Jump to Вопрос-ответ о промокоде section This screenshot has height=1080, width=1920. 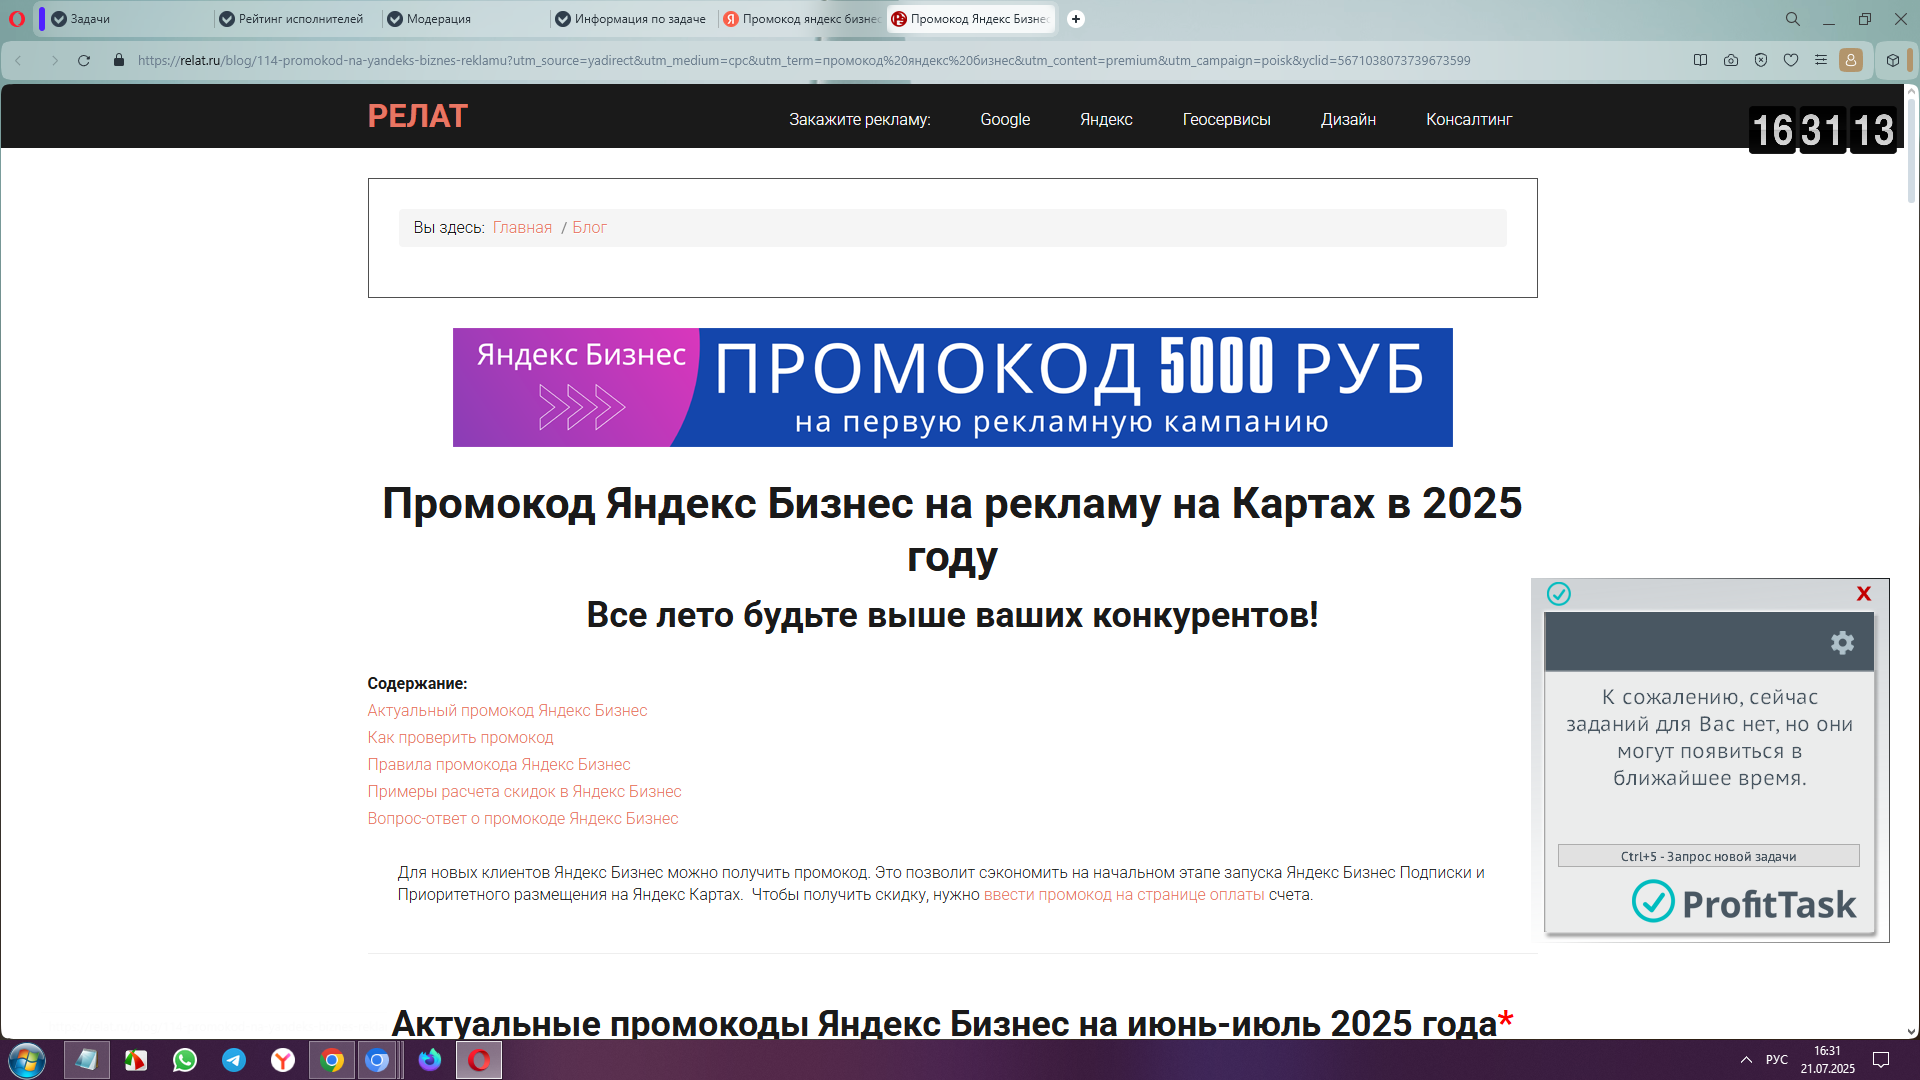click(522, 819)
